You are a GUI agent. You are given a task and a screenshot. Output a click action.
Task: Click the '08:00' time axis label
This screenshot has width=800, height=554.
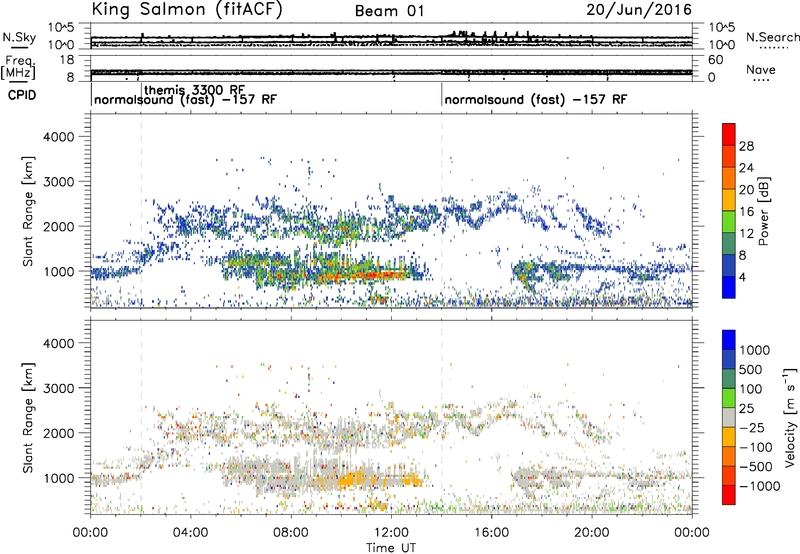click(291, 533)
